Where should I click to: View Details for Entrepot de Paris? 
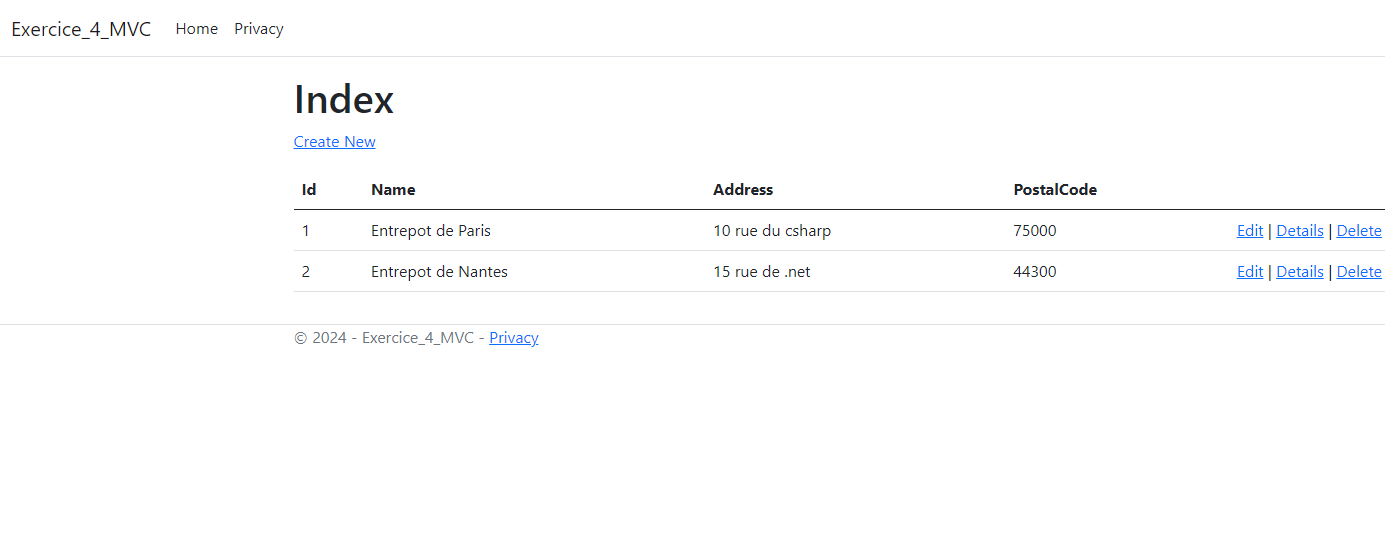pyautogui.click(x=1300, y=231)
